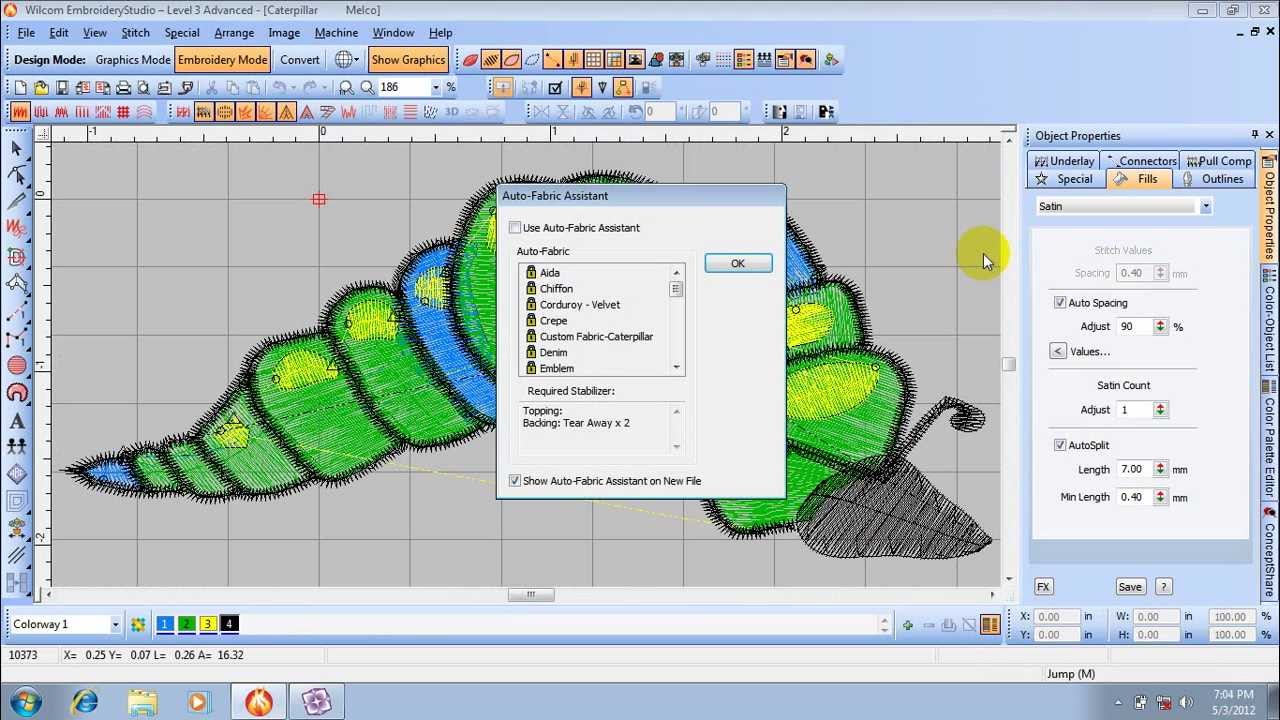
Task: Select the nested-squares Offsets tool
Action: tap(17, 501)
